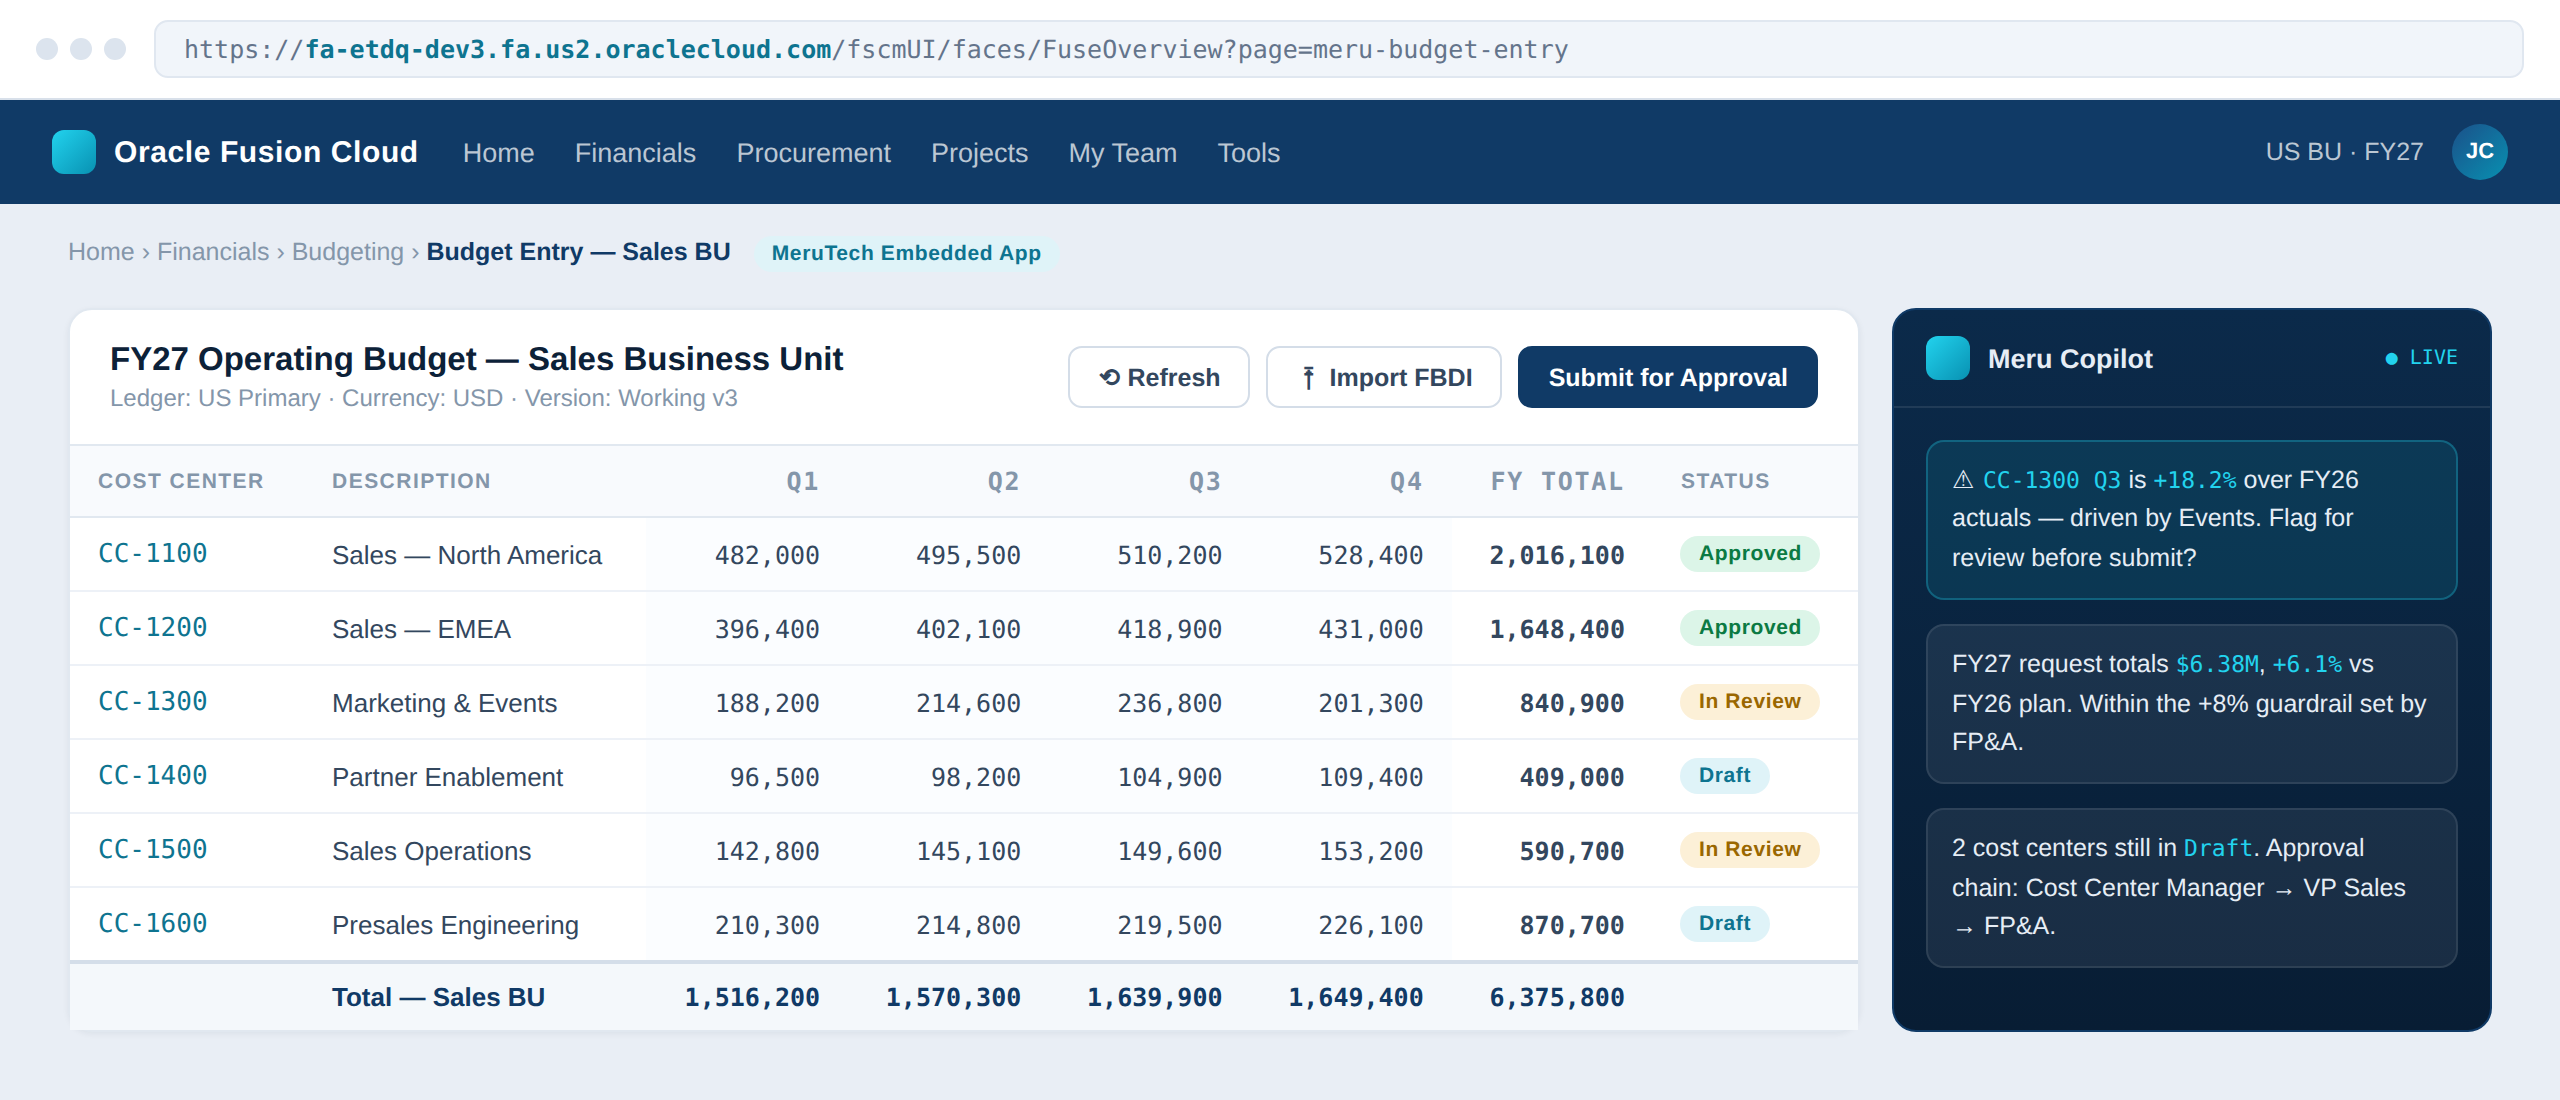This screenshot has height=1100, width=2560.
Task: Click grand total 6,375,800
Action: point(1557,998)
